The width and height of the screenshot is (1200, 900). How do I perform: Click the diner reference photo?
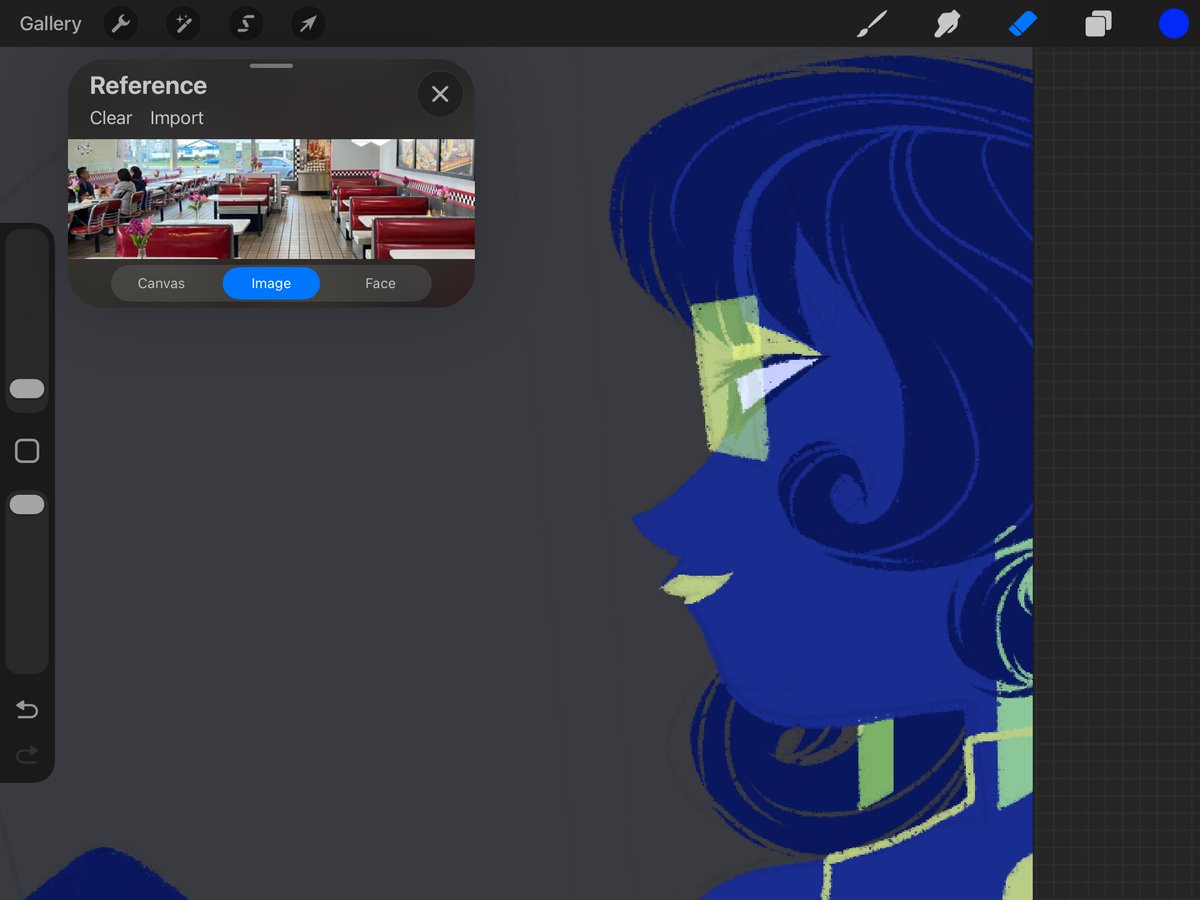tap(271, 199)
